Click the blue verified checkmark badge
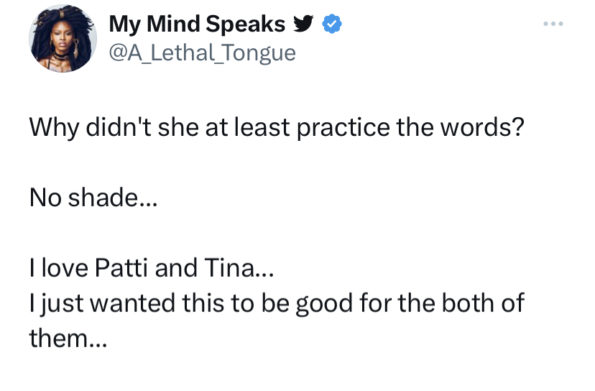595x391 pixels. coord(332,24)
